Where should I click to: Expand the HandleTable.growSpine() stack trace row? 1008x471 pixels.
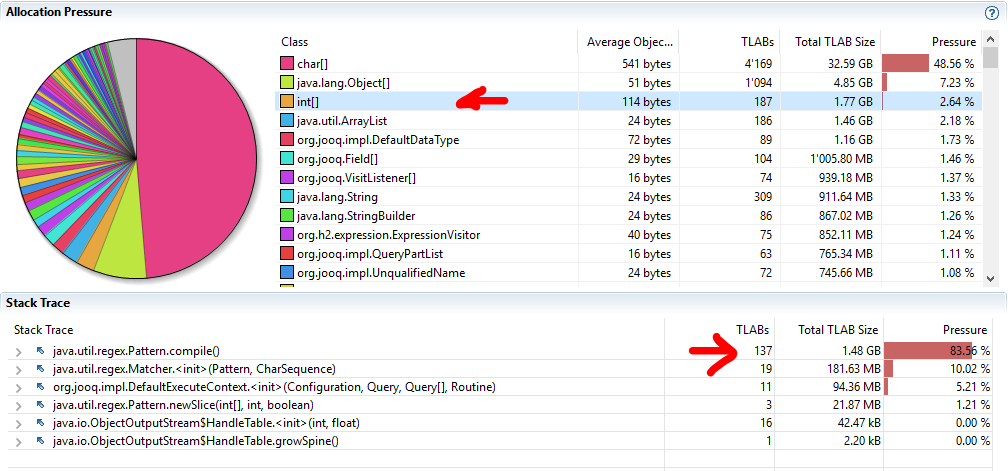tap(19, 442)
